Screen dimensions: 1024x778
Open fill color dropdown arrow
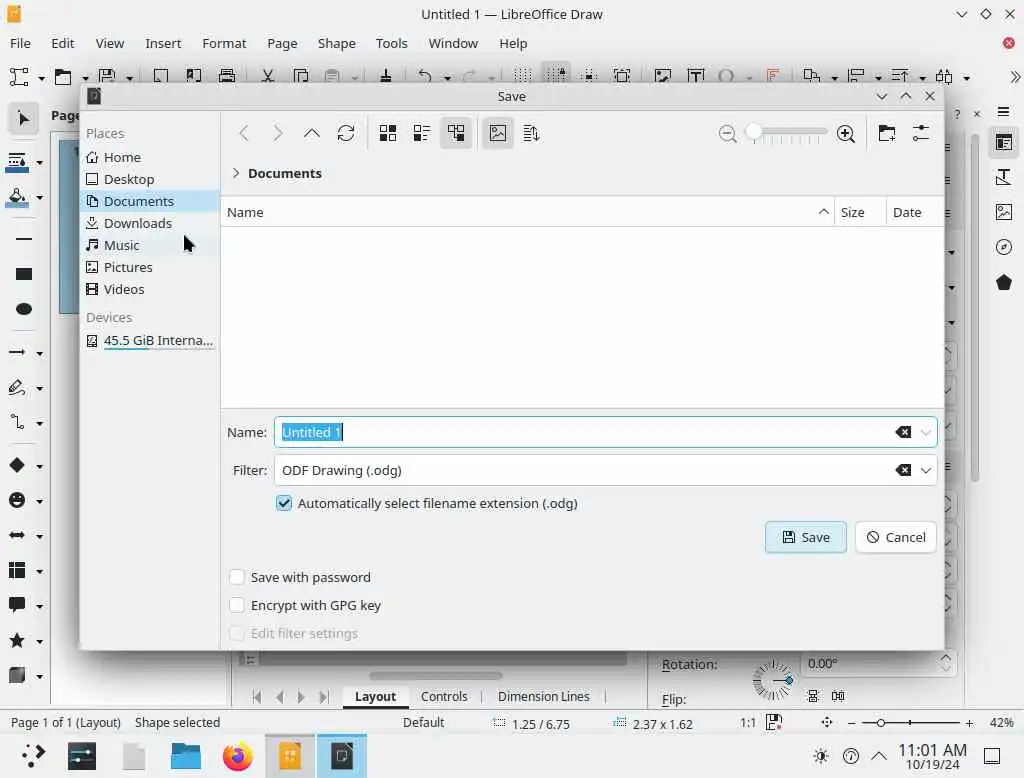click(x=40, y=197)
